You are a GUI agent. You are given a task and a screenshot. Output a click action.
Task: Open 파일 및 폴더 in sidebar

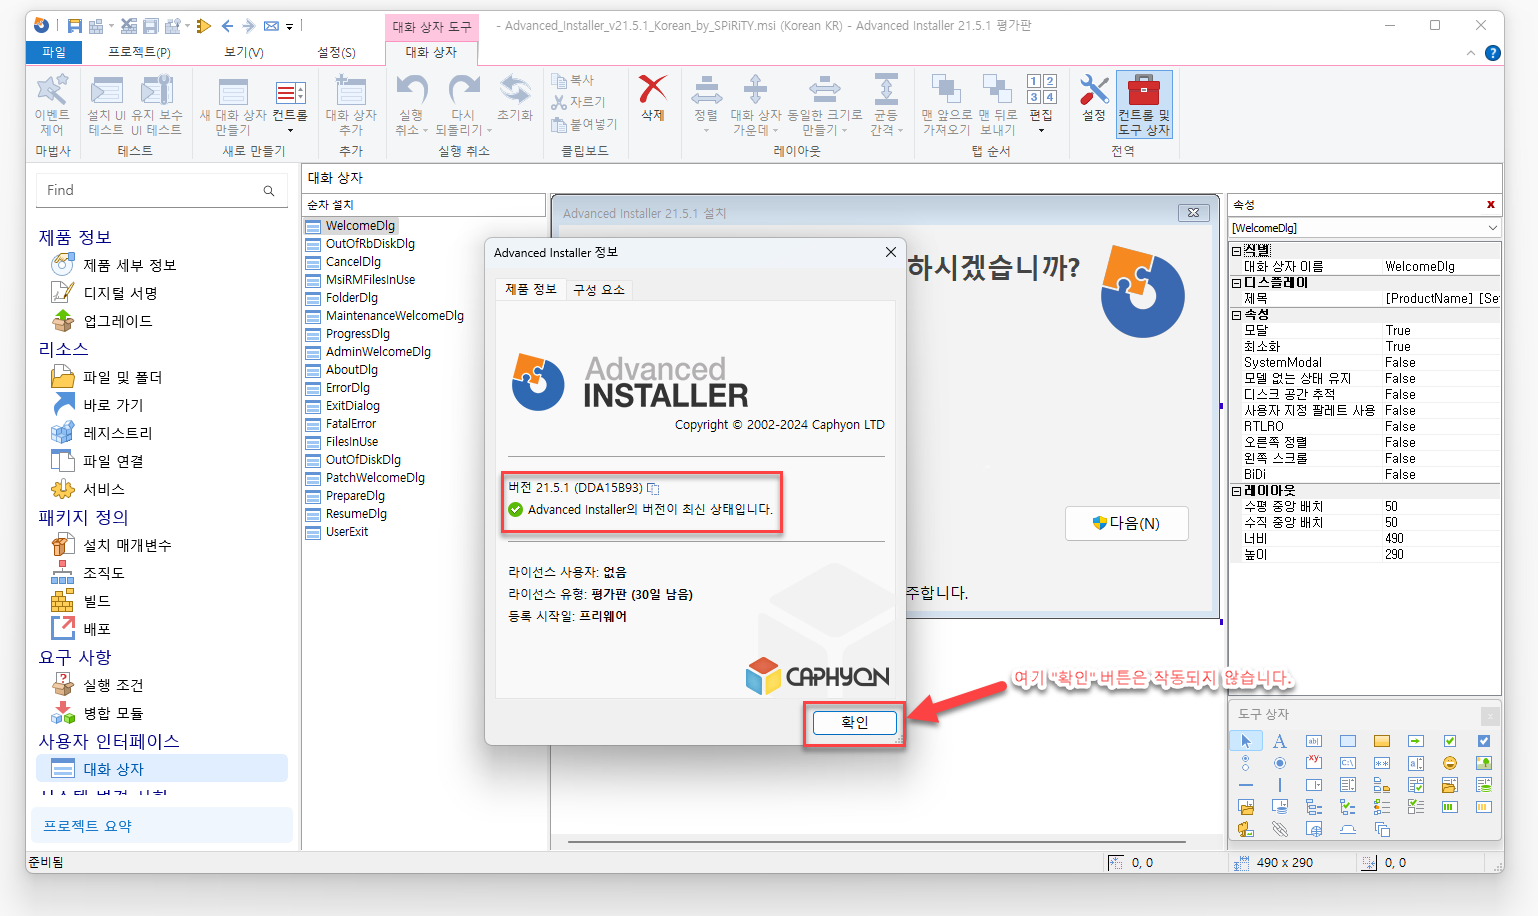click(122, 377)
